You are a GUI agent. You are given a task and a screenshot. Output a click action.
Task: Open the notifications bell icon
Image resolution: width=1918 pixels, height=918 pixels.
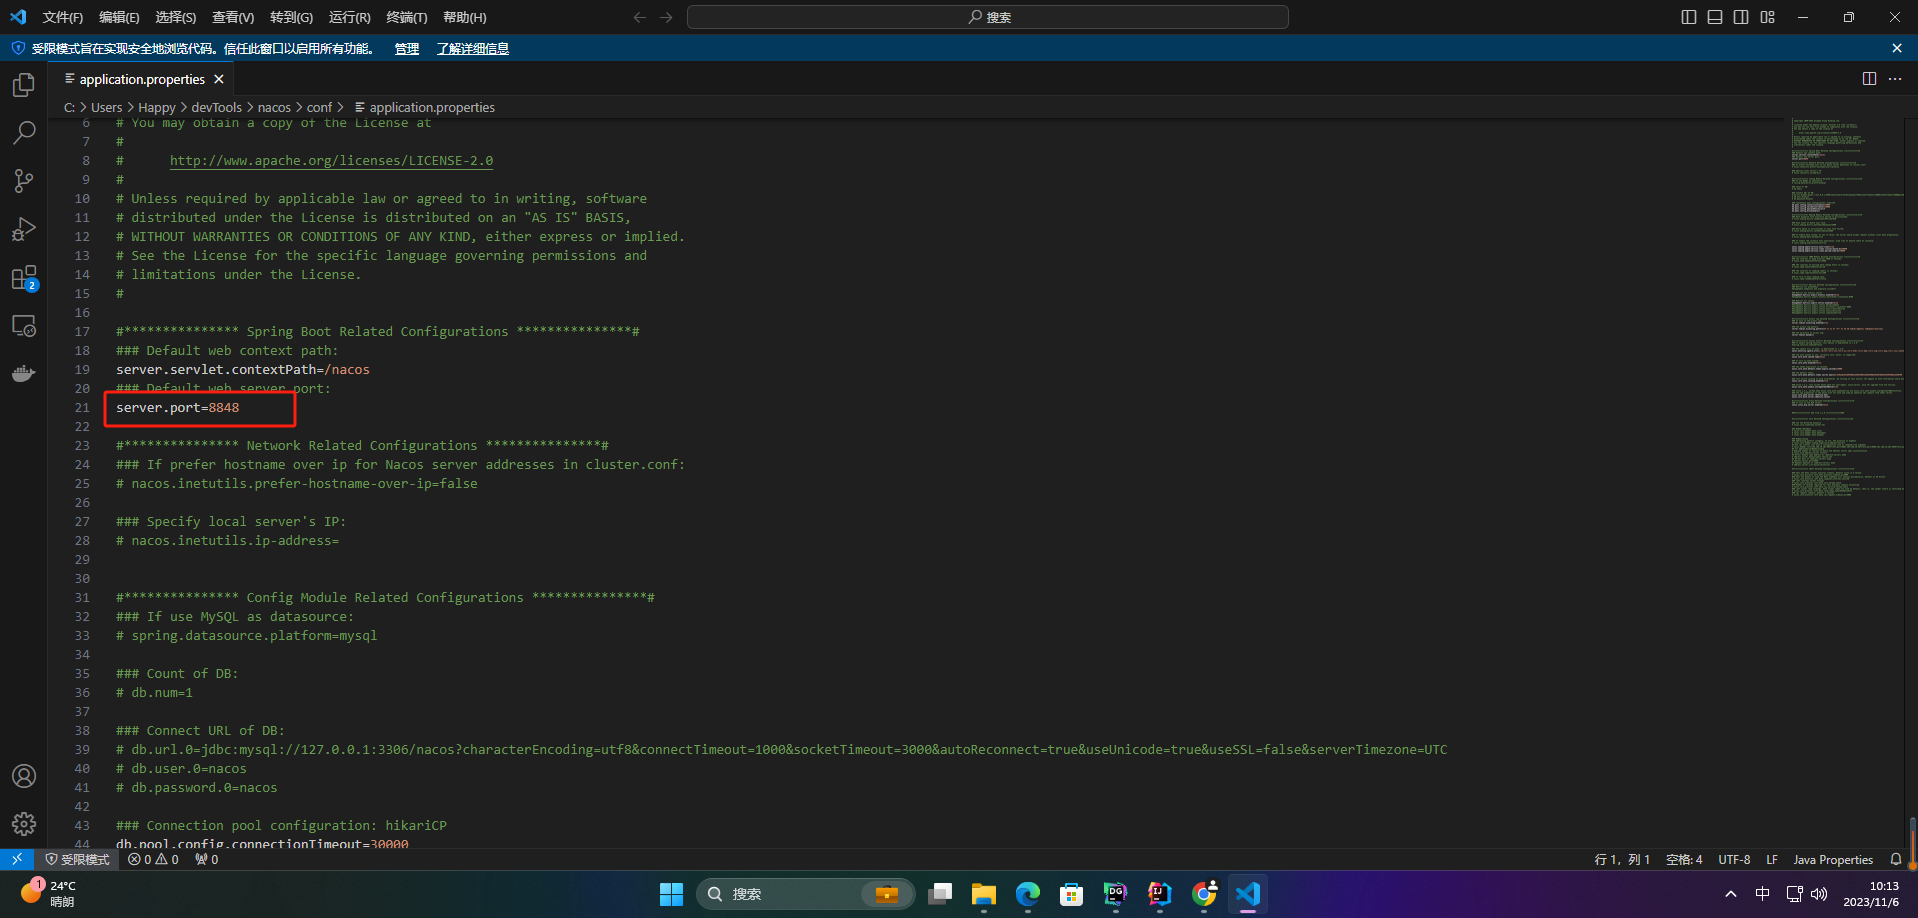(x=1896, y=859)
